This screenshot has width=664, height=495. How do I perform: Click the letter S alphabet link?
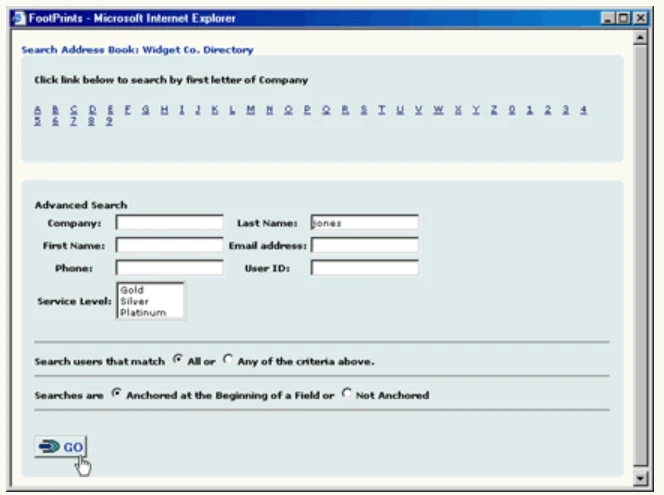coord(364,110)
